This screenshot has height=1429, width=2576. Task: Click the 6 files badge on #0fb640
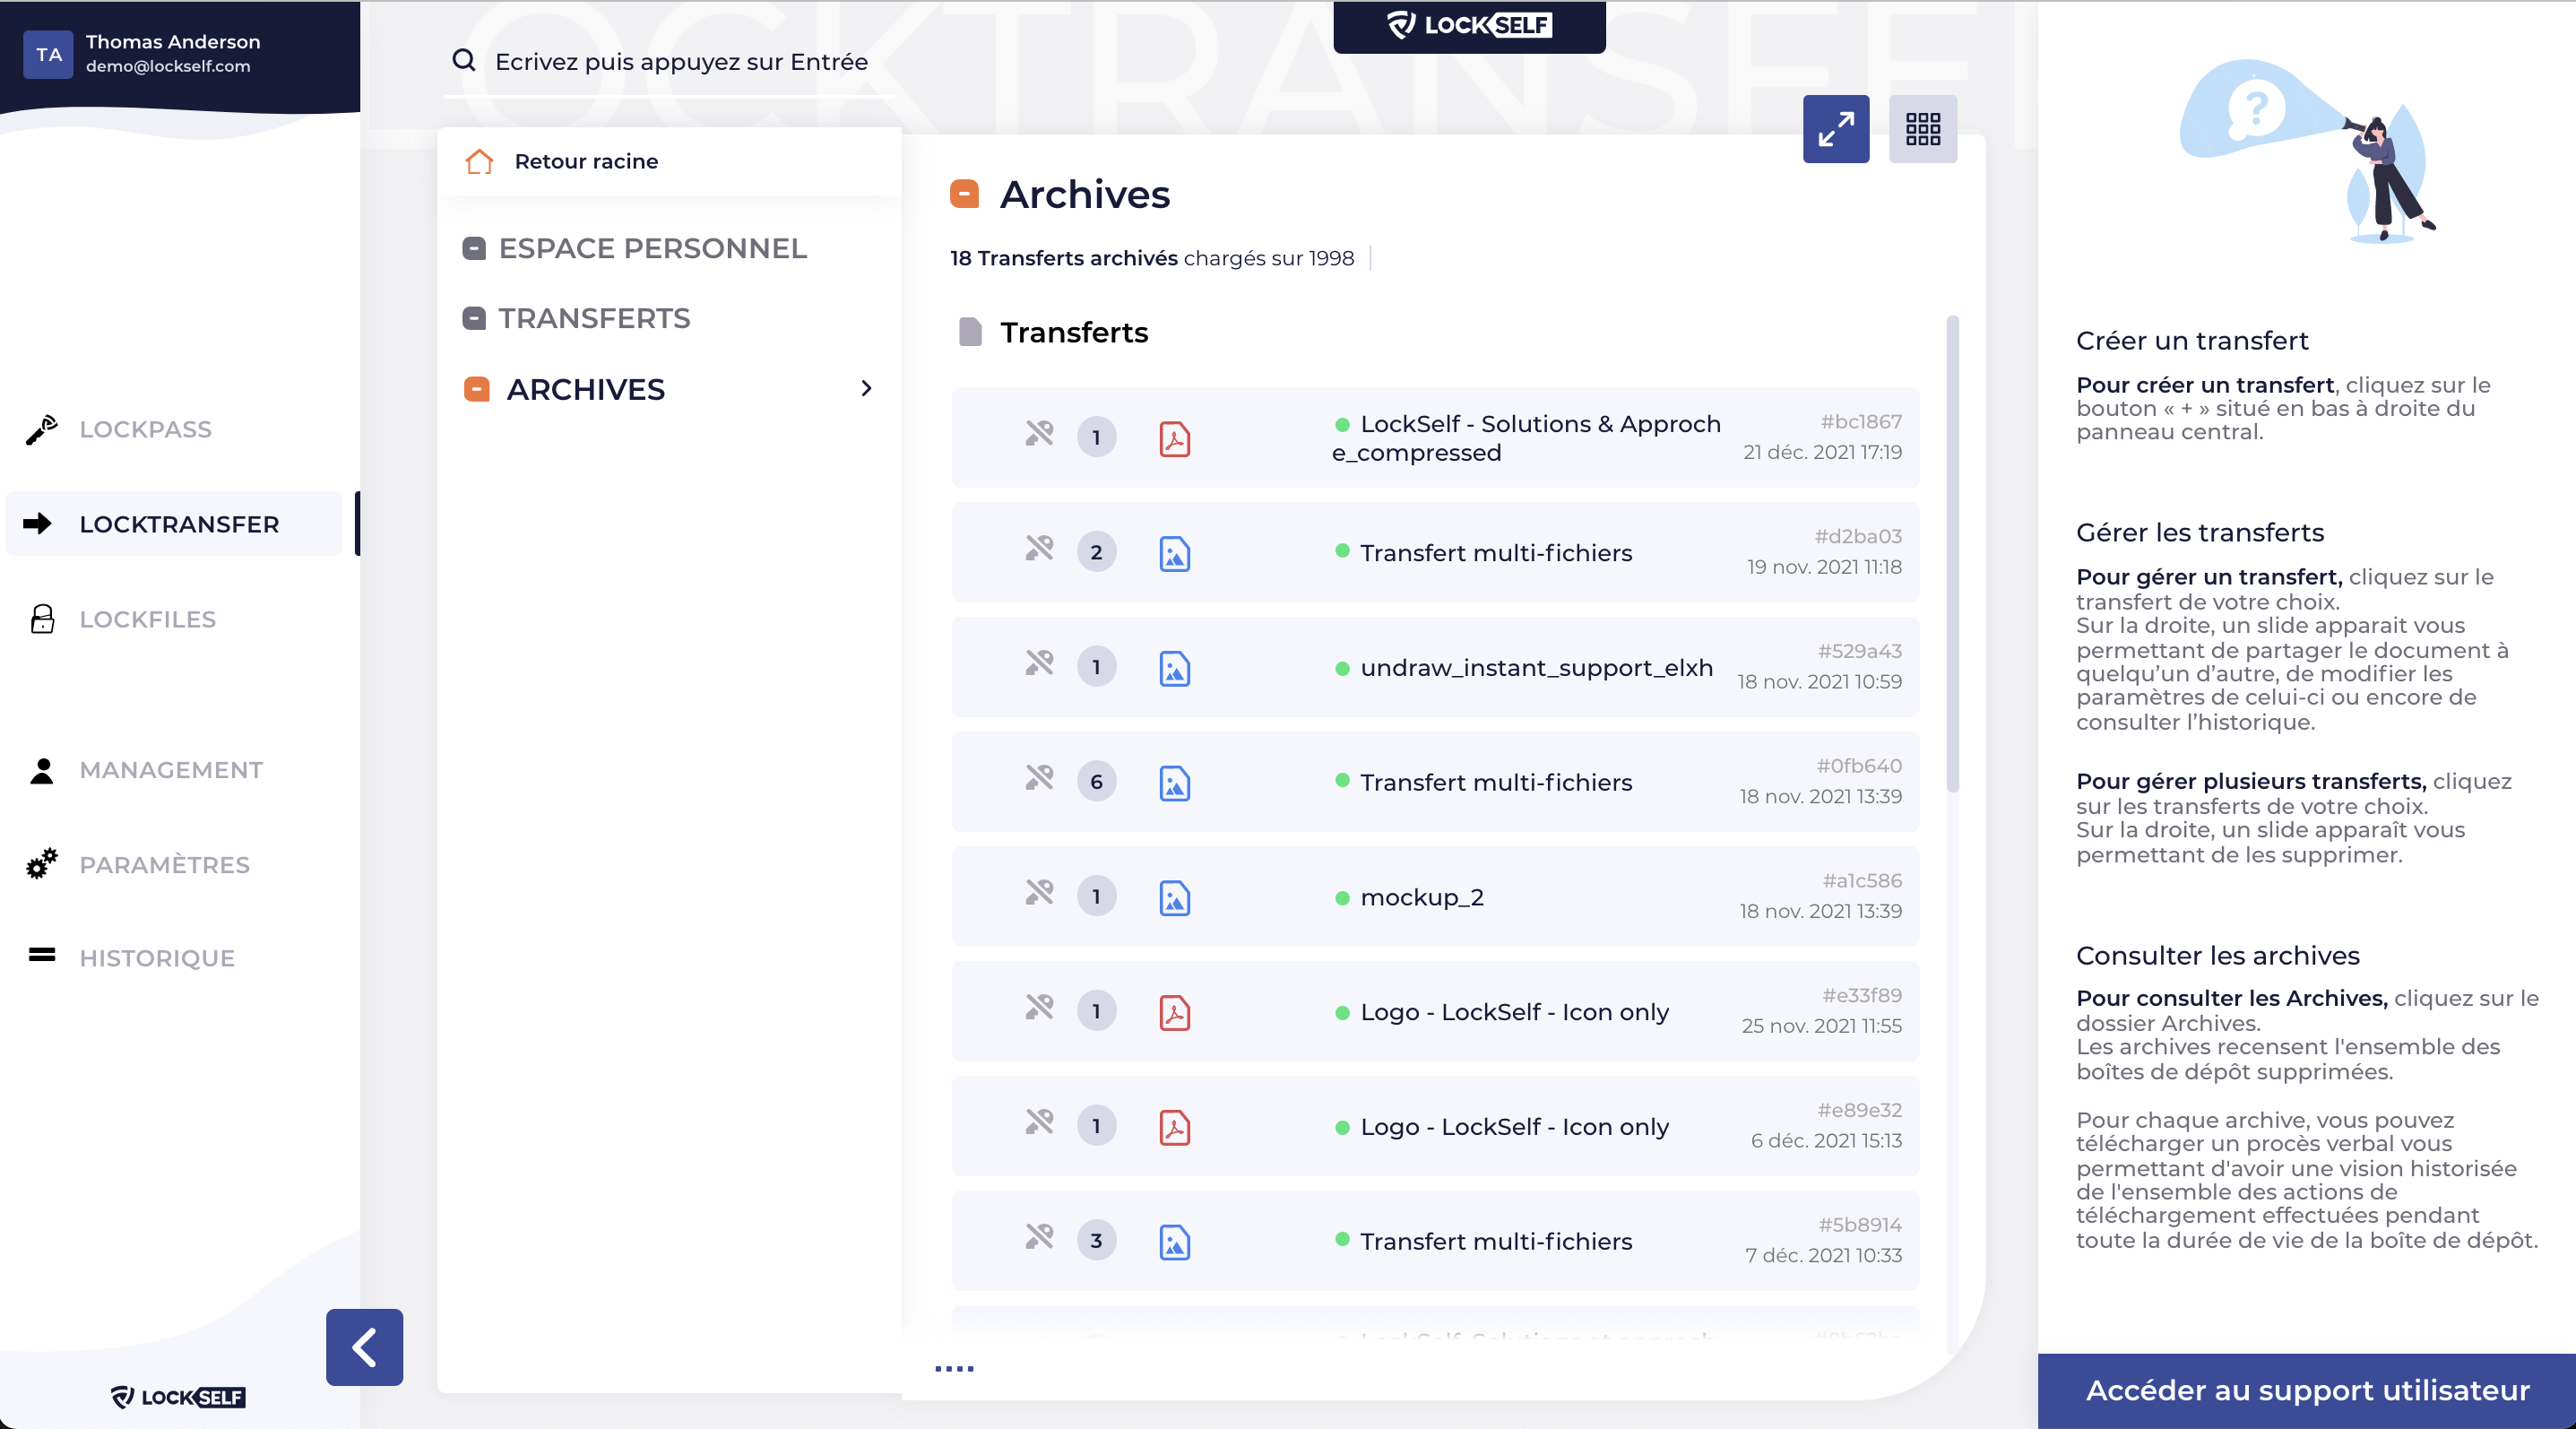[x=1096, y=782]
